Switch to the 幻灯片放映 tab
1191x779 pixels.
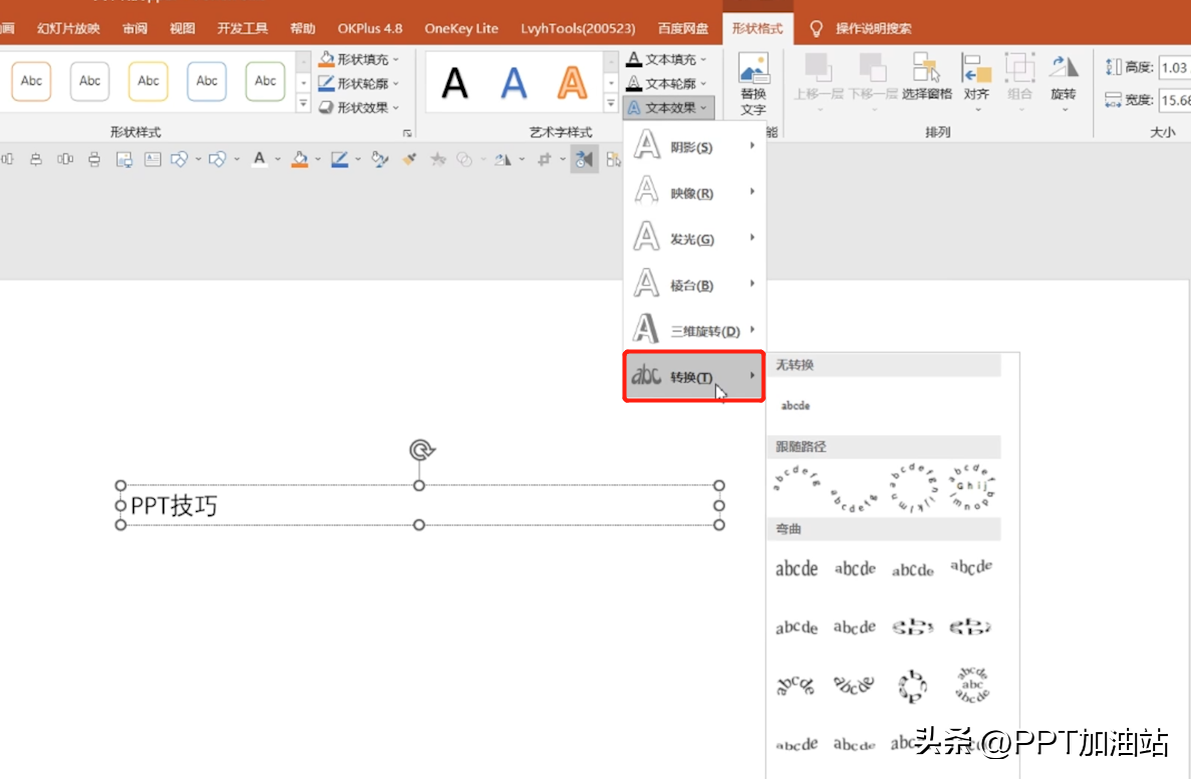[x=68, y=28]
